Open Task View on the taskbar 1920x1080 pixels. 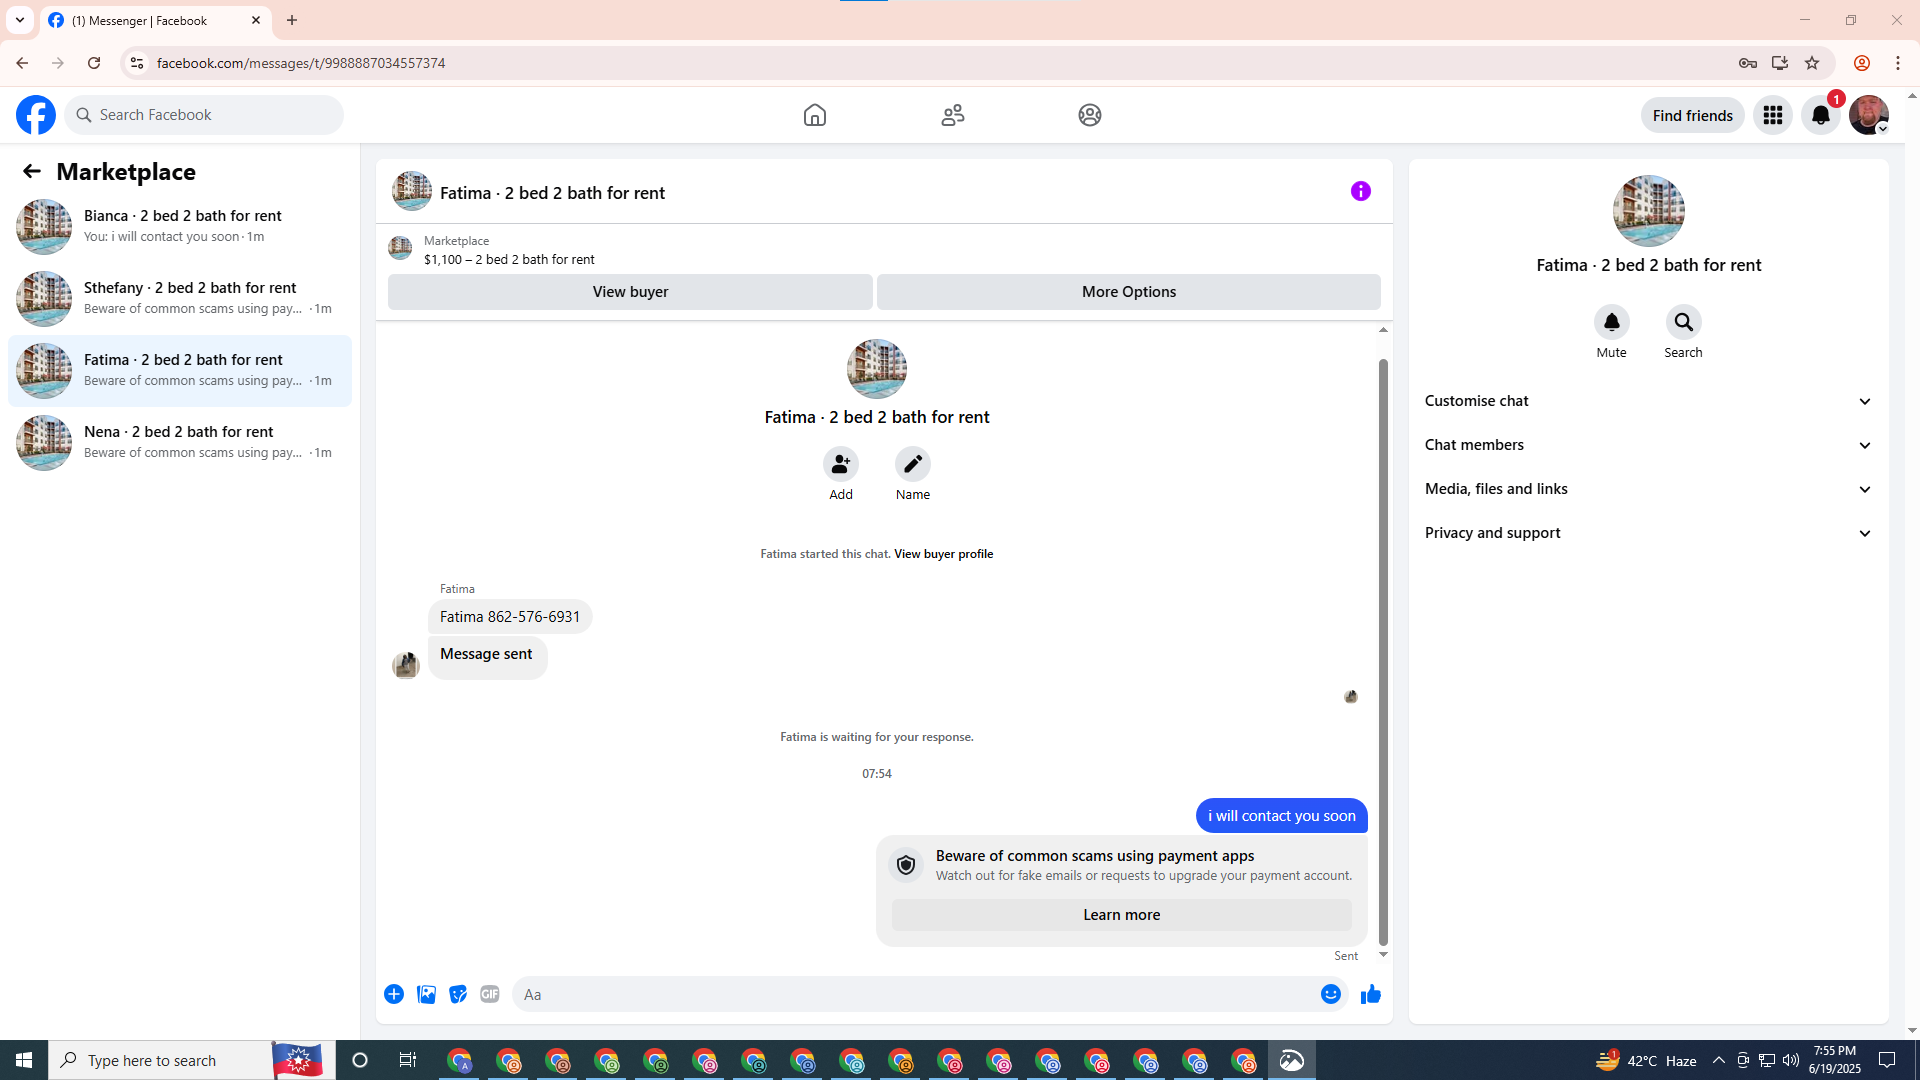(x=408, y=1060)
